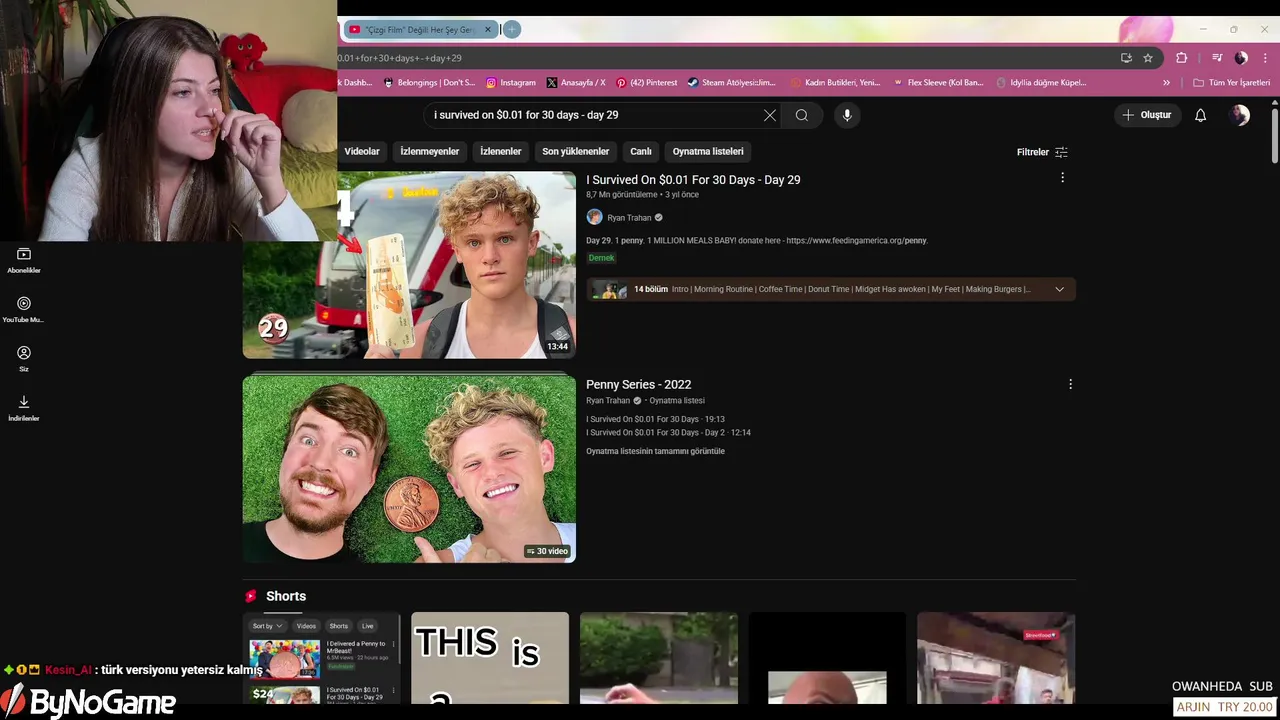This screenshot has height=720, width=1280.
Task: Click the install/cast icon in address bar
Action: pos(1126,58)
